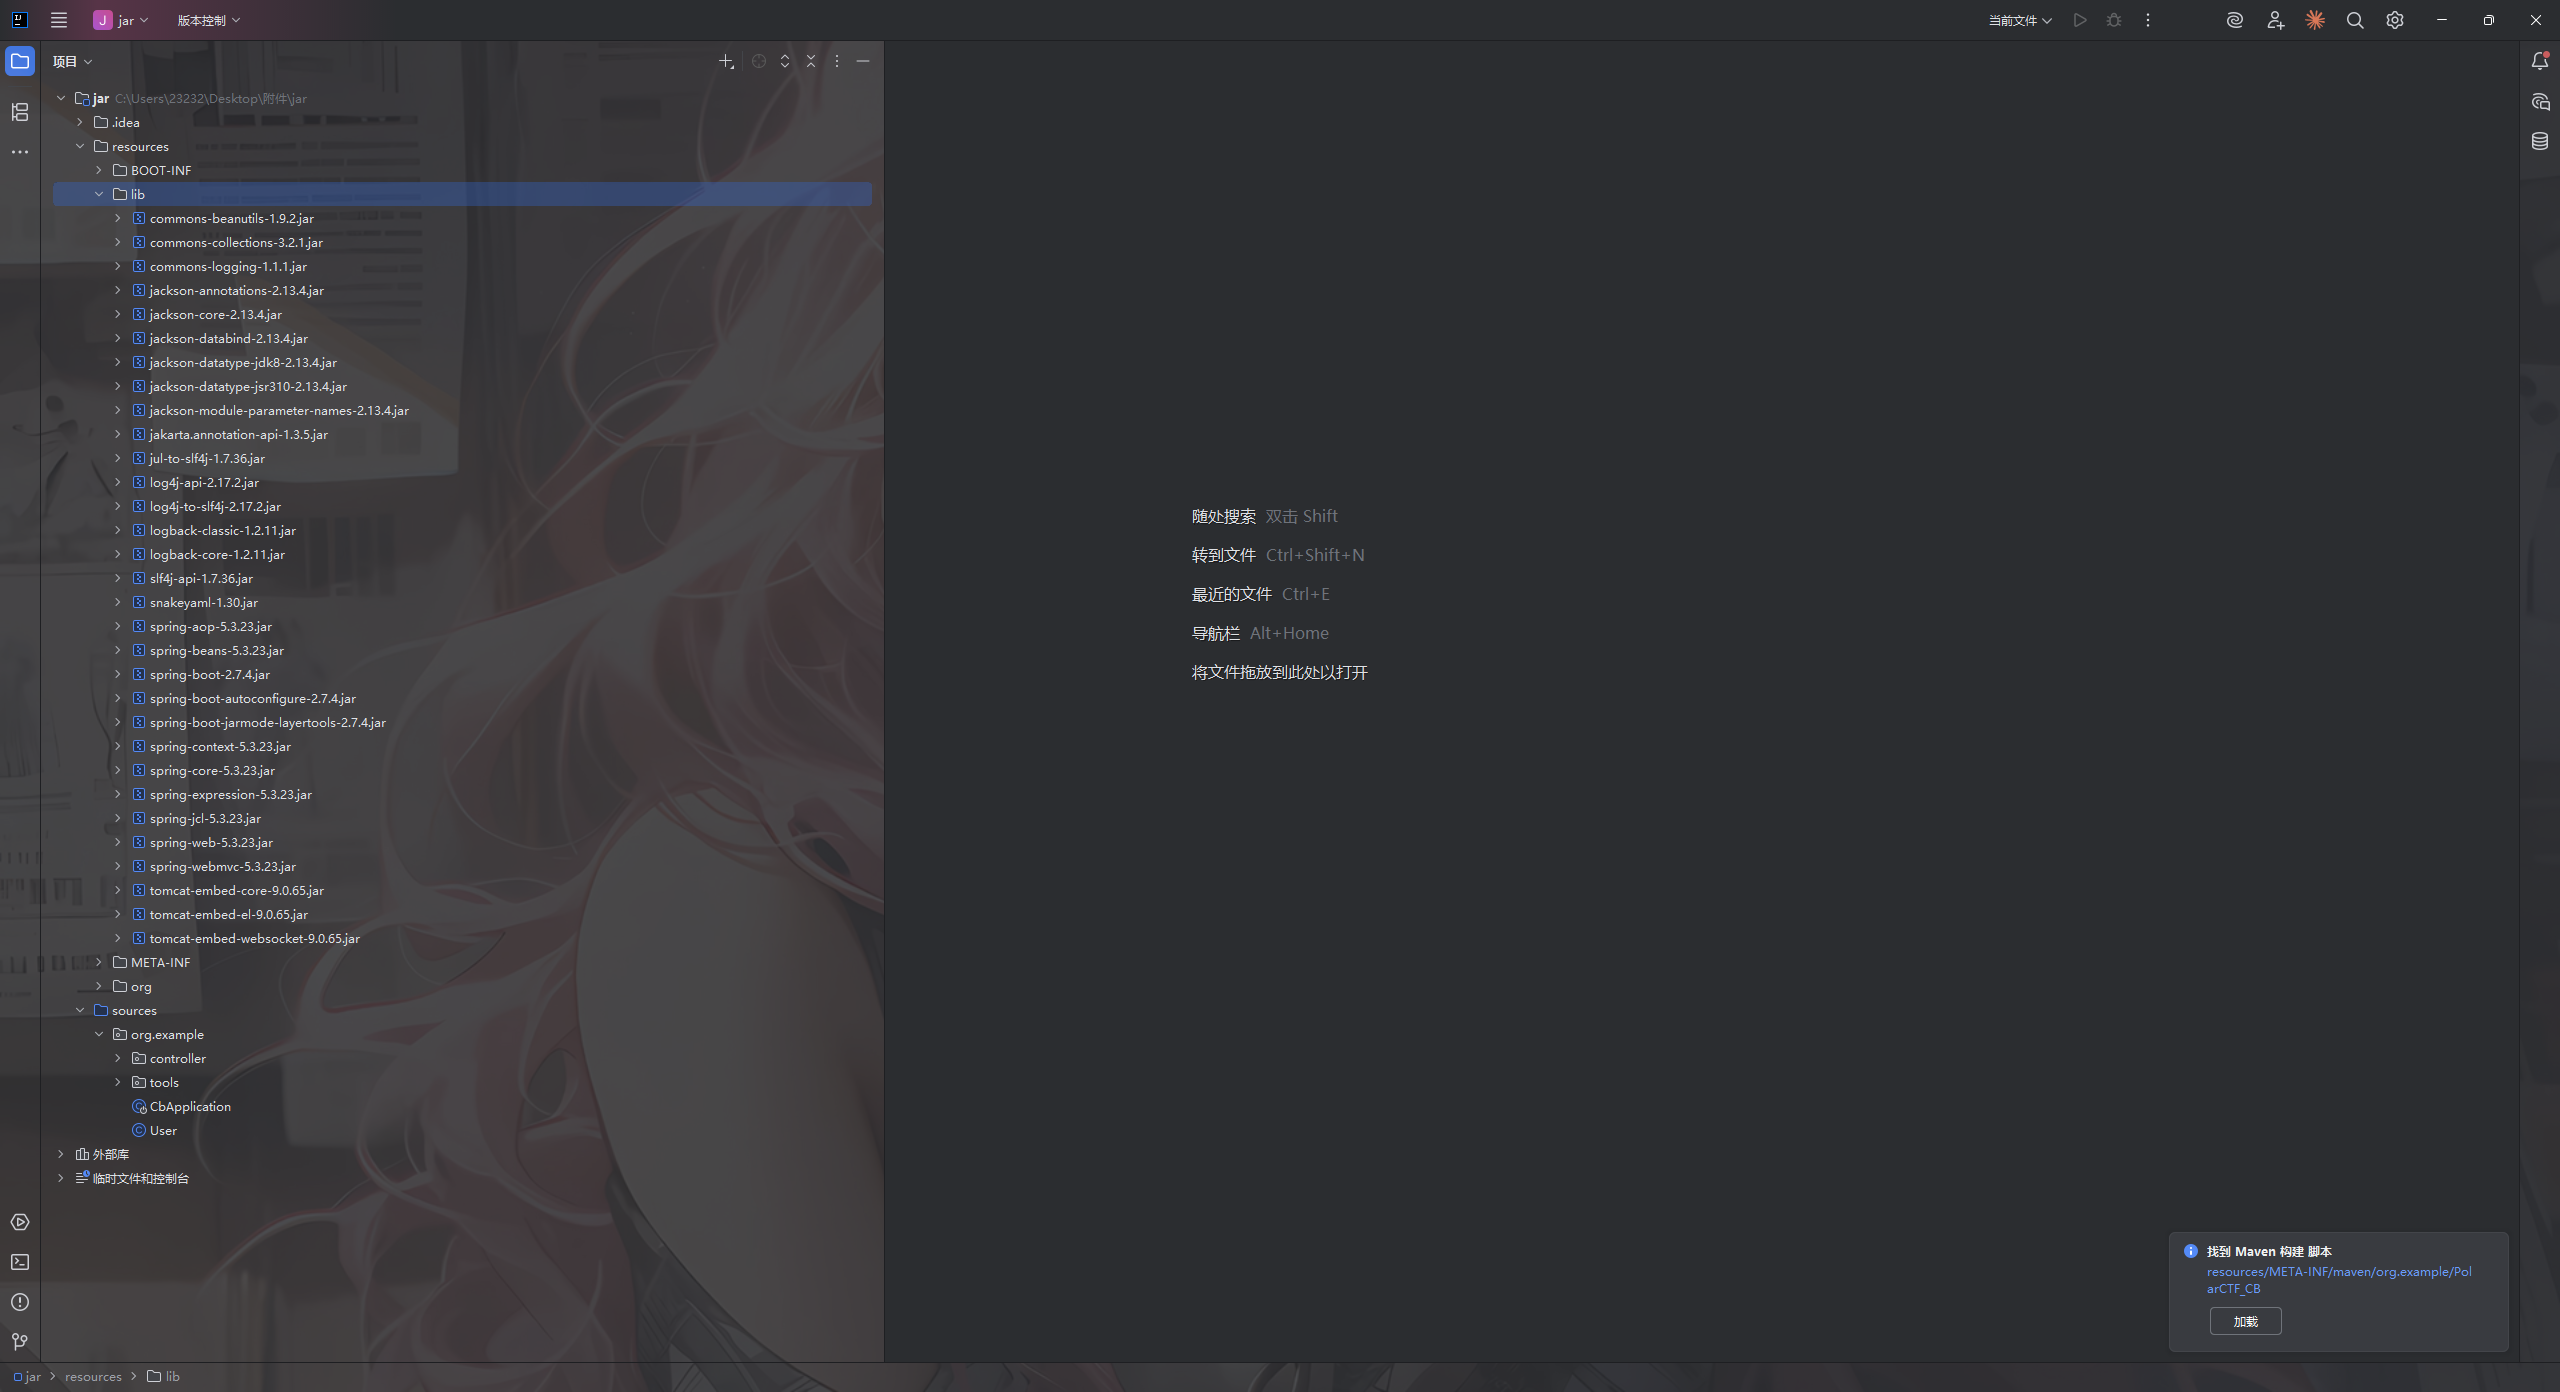
Task: Click the Load button in Maven notification
Action: (x=2245, y=1321)
